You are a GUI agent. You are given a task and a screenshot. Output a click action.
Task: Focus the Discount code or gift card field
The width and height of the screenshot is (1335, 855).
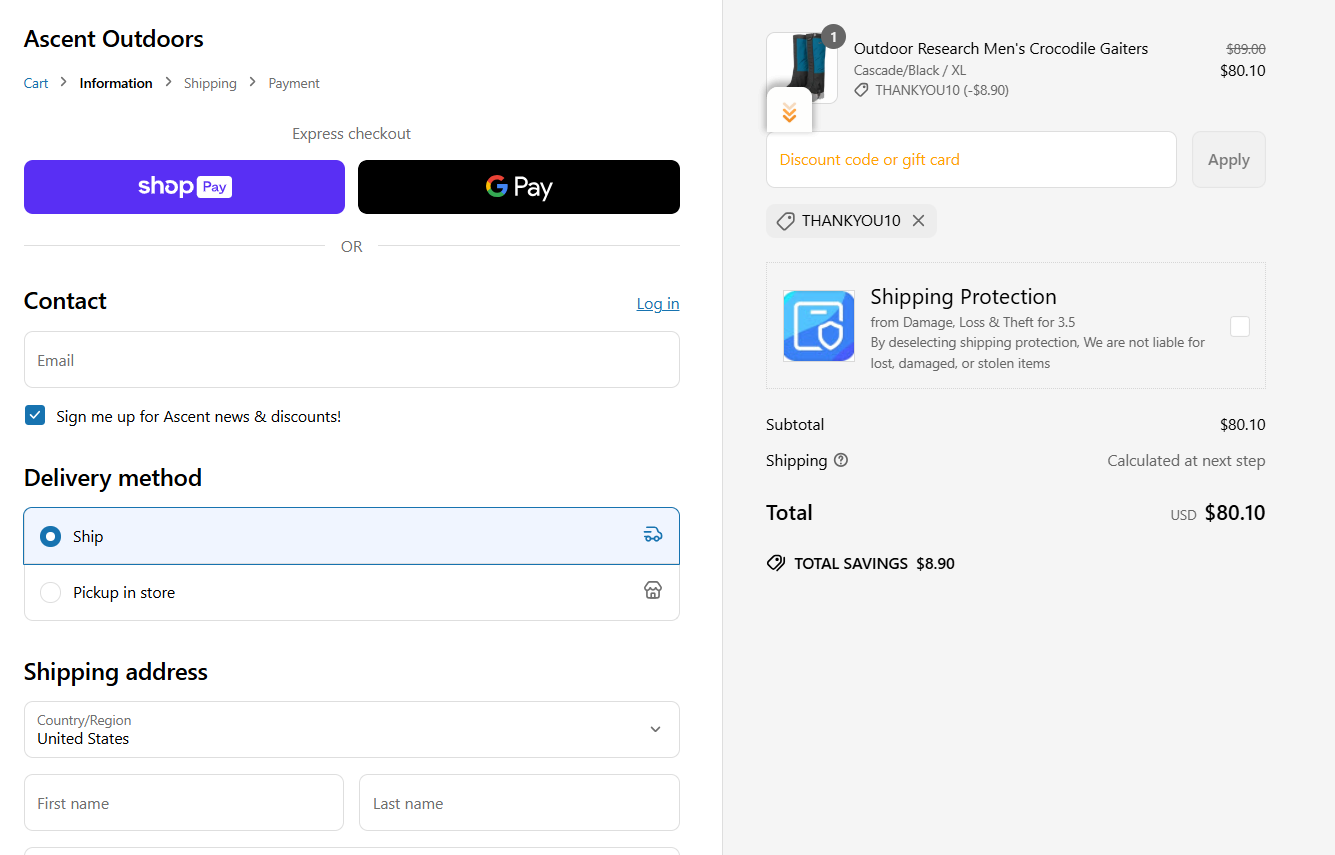tap(971, 159)
